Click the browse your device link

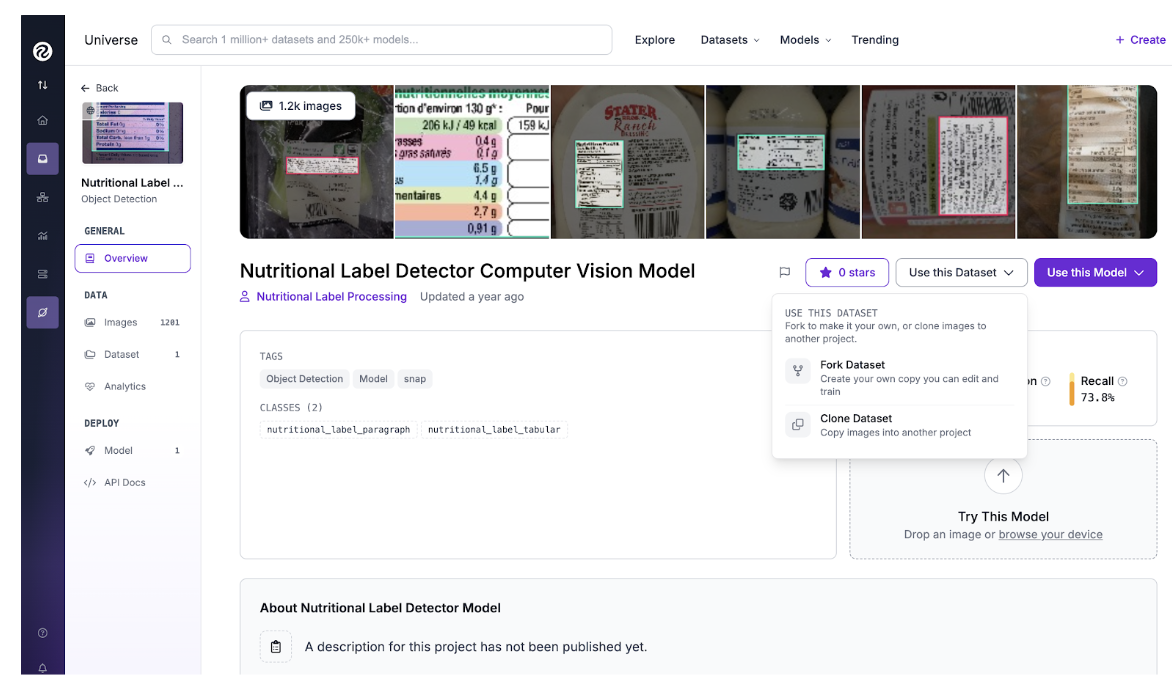point(1050,535)
